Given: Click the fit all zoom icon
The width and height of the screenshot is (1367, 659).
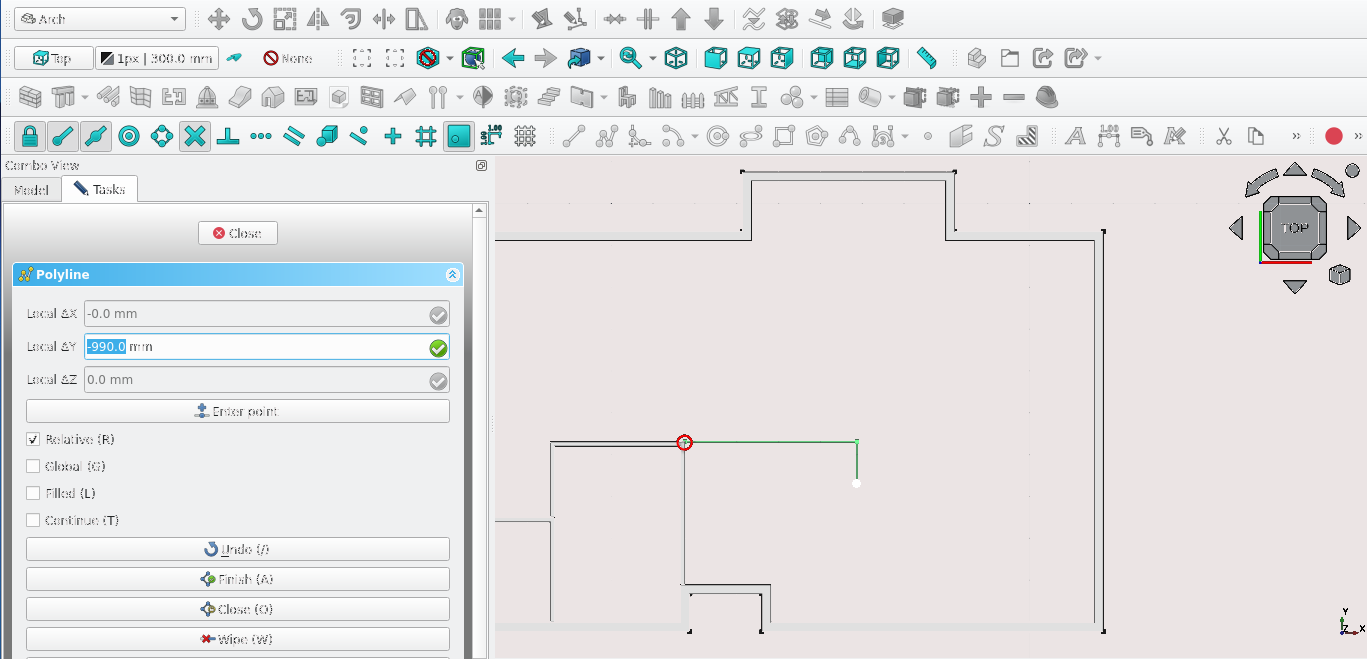Looking at the screenshot, I should [x=362, y=58].
